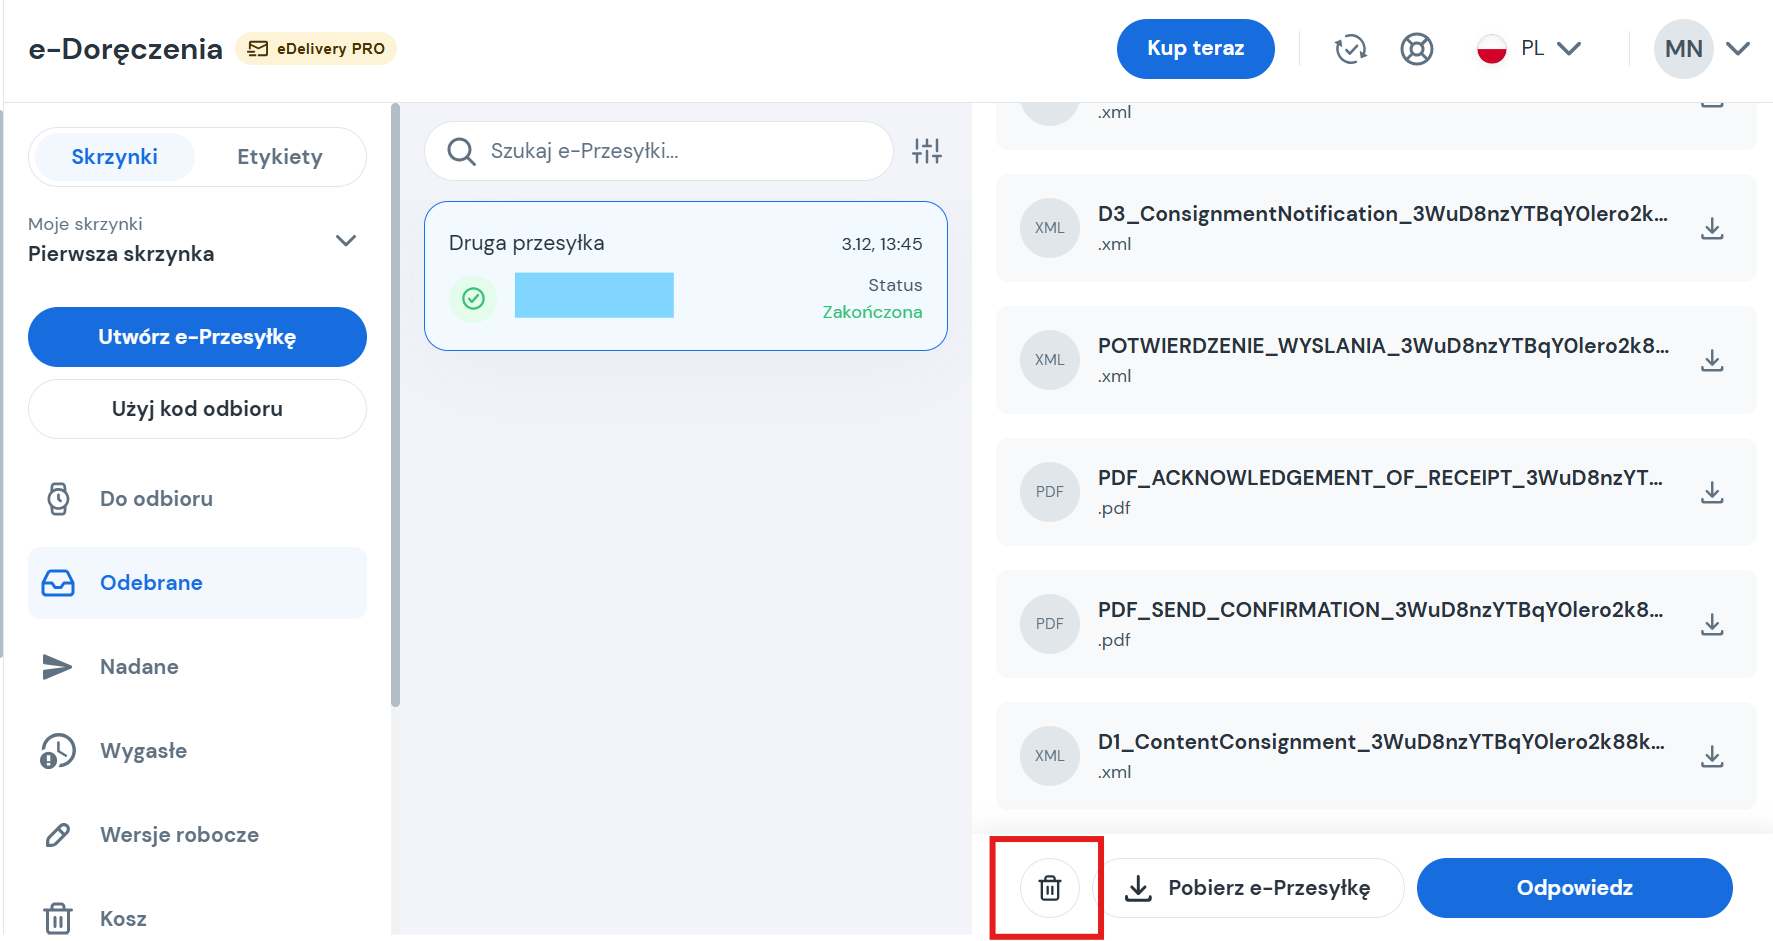Expand the Pierwsza skrzynka mailbox selector

[x=346, y=240]
